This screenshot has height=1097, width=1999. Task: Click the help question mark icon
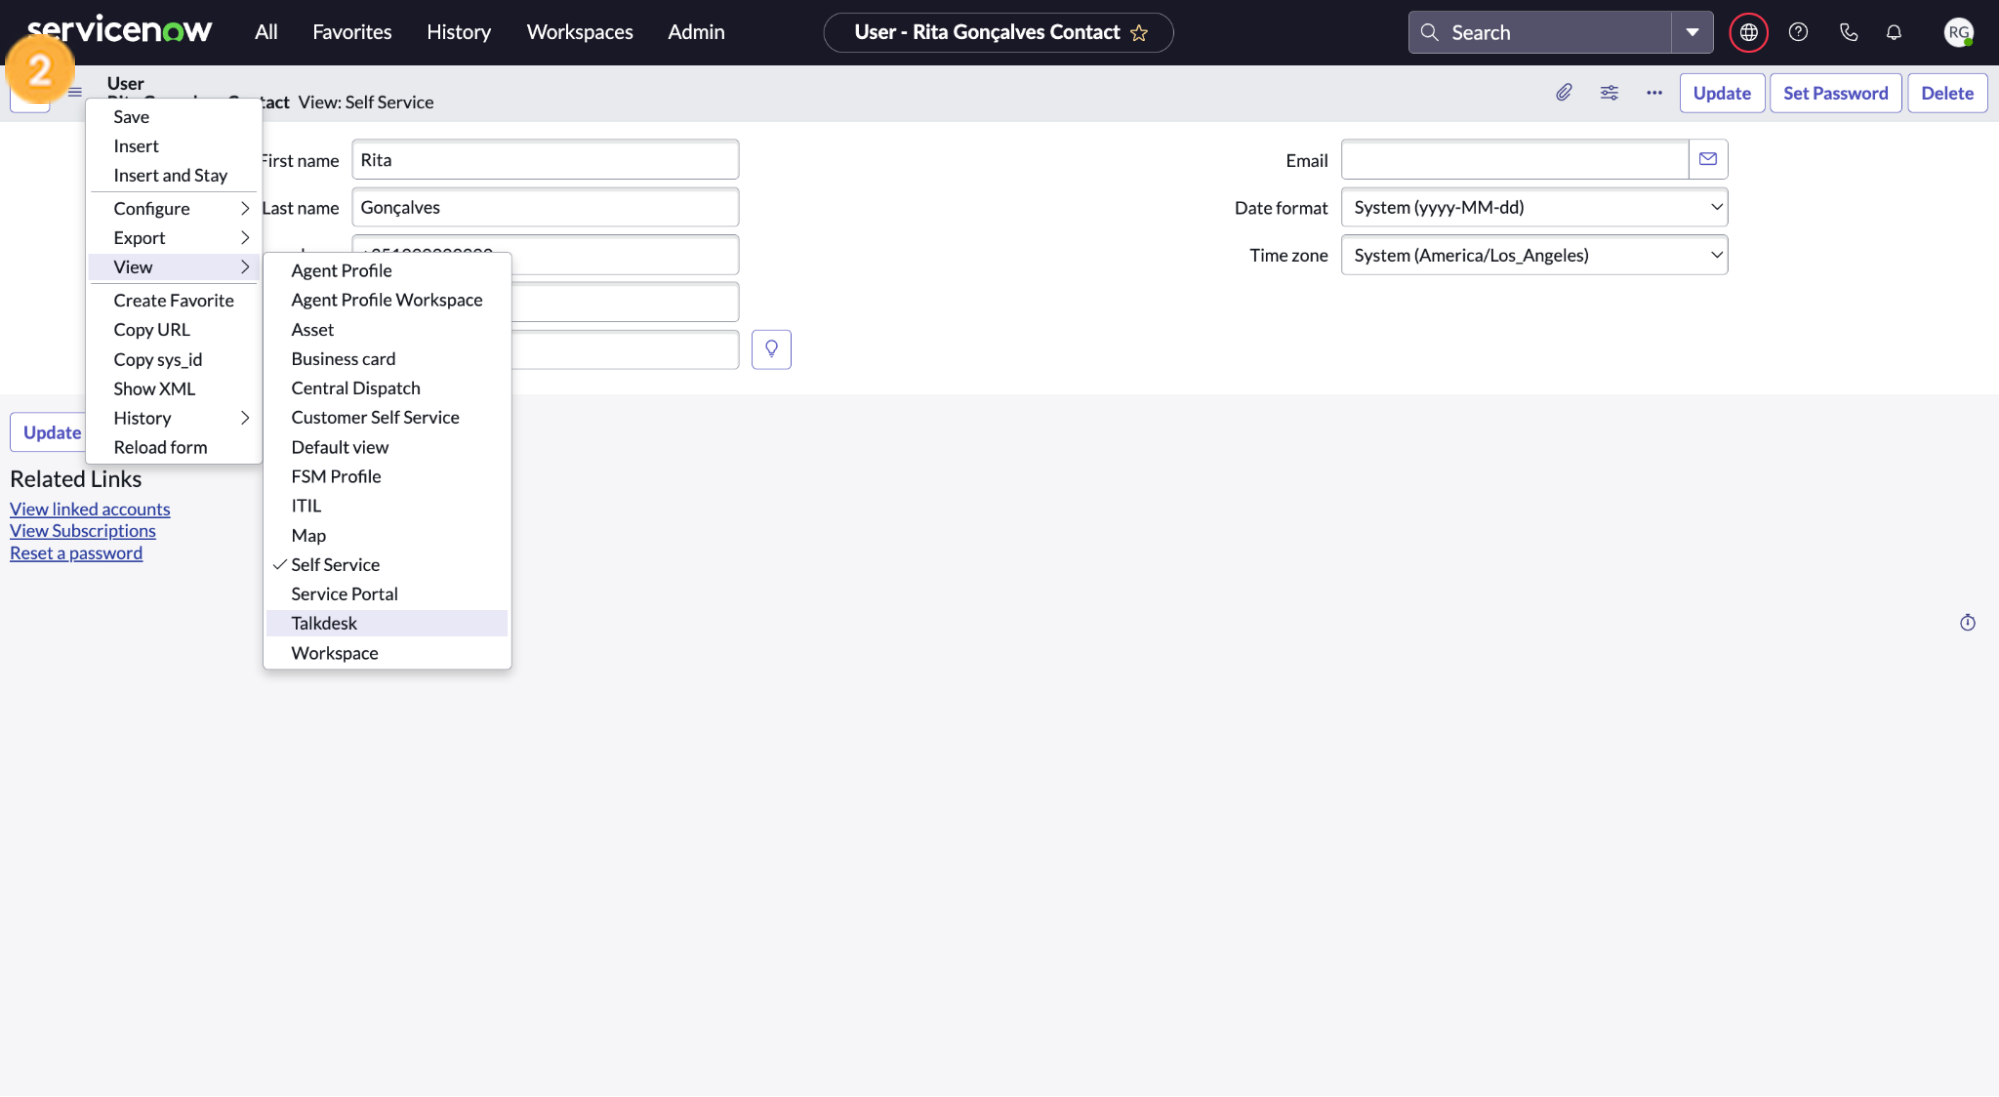tap(1798, 32)
